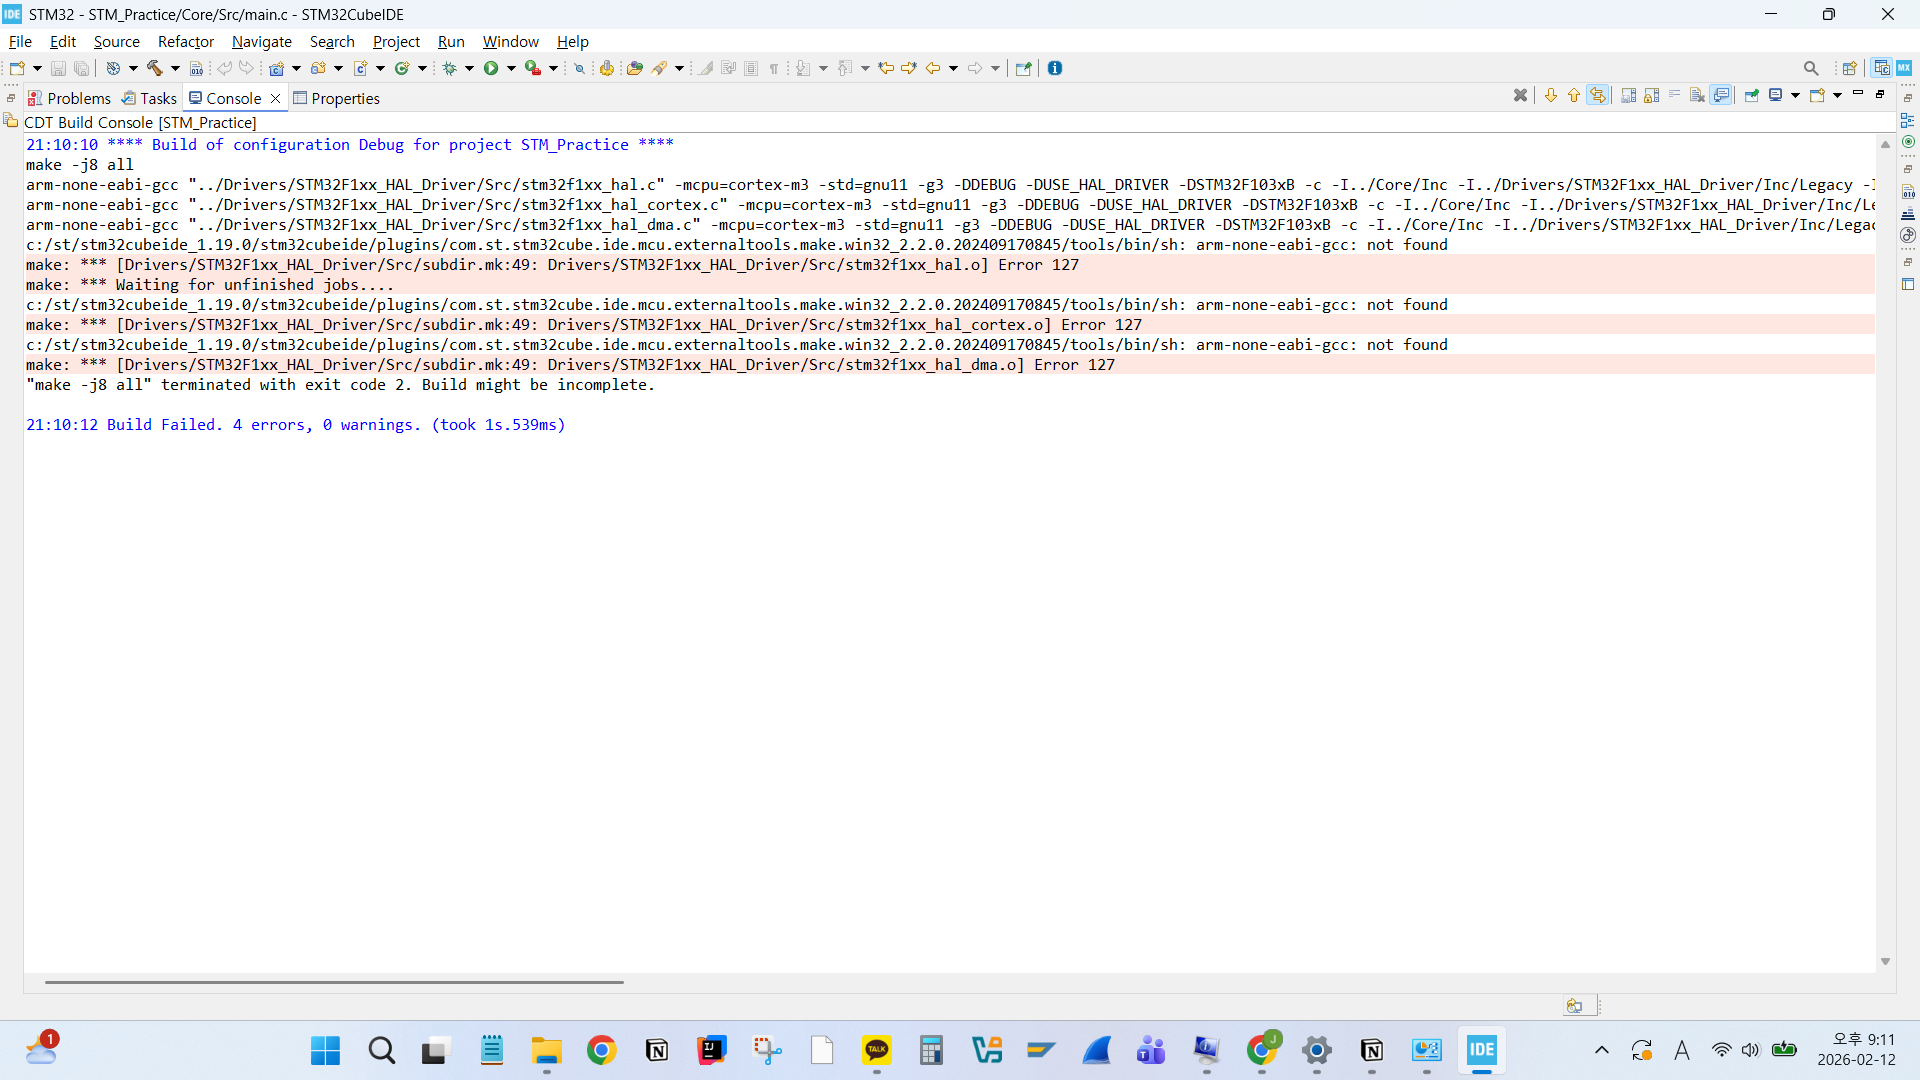Jump to next error with down arrow
The height and width of the screenshot is (1080, 1920).
pyautogui.click(x=1551, y=95)
